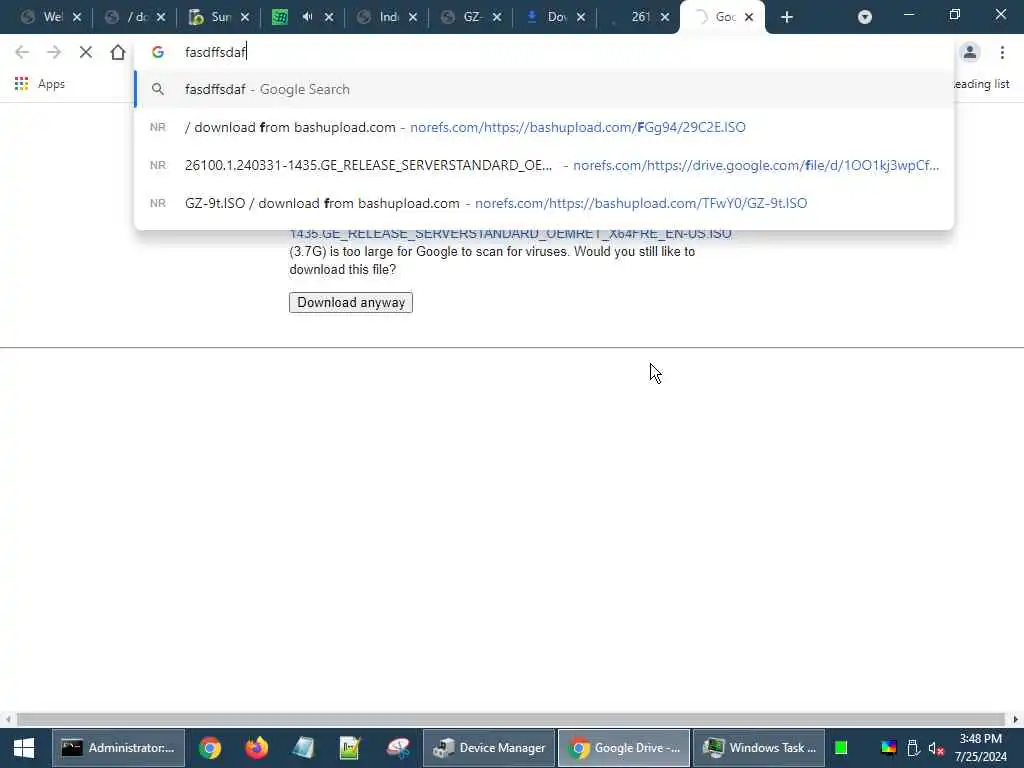Image resolution: width=1024 pixels, height=768 pixels.
Task: Switch to the '261' tab
Action: [x=631, y=18]
